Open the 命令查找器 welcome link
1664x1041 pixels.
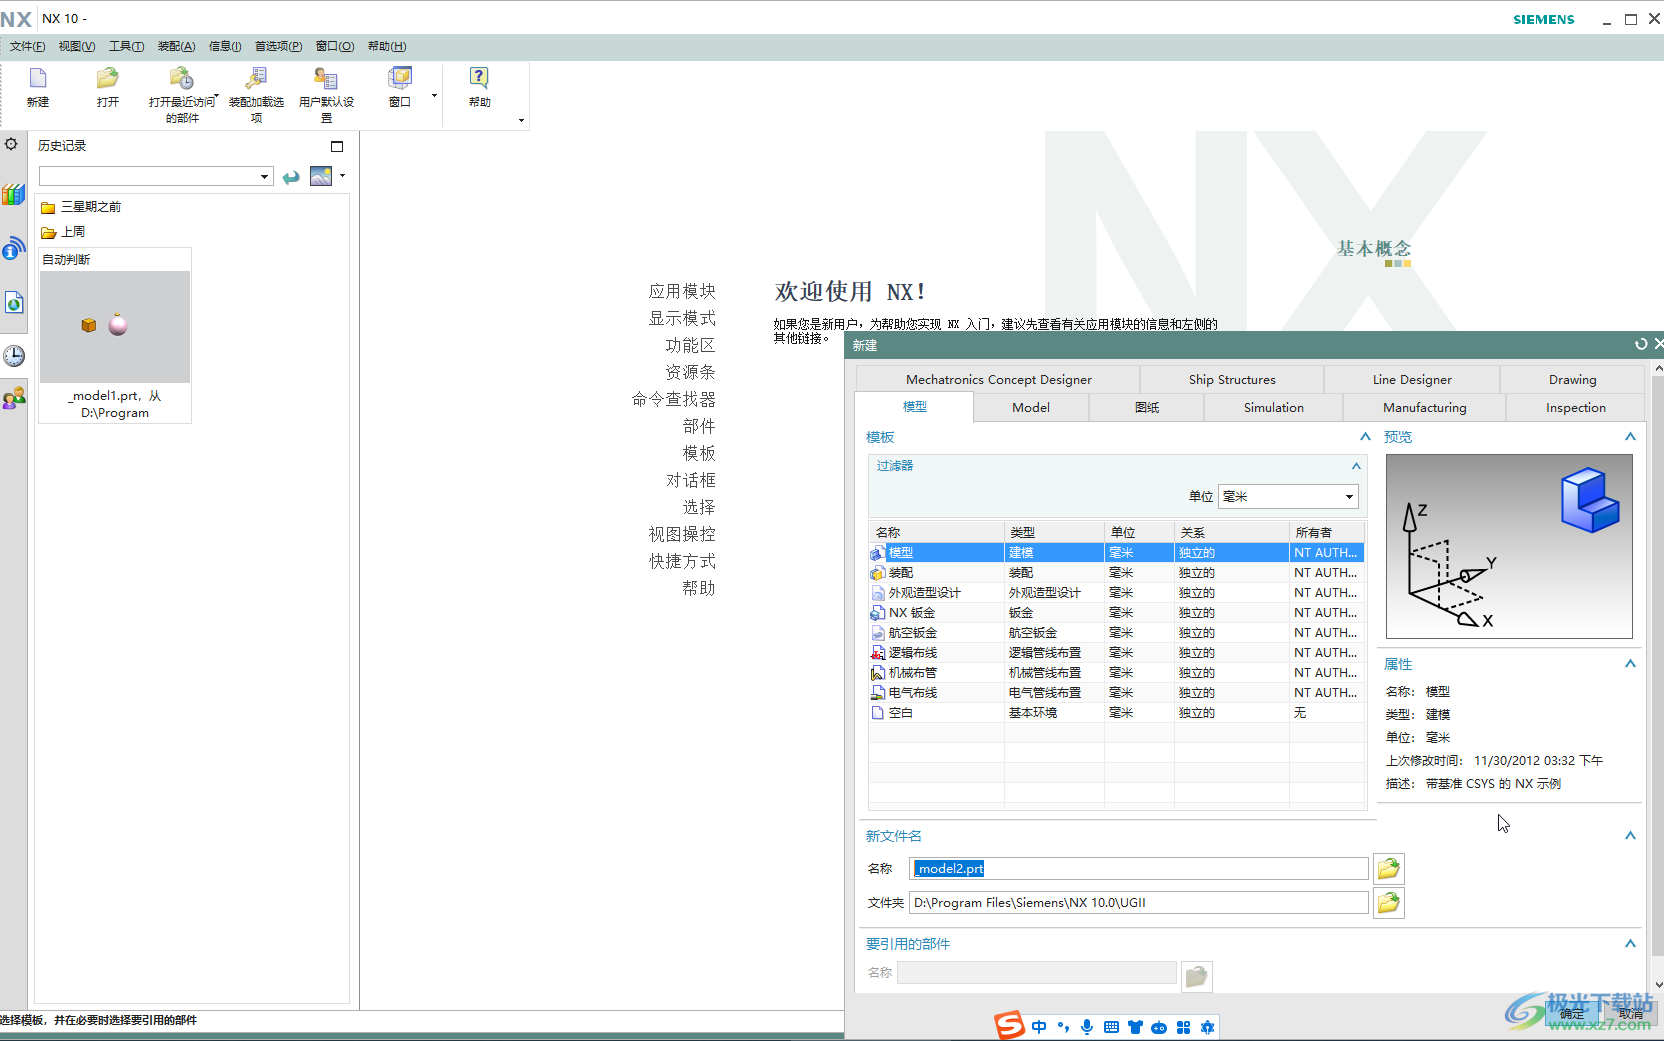point(674,399)
